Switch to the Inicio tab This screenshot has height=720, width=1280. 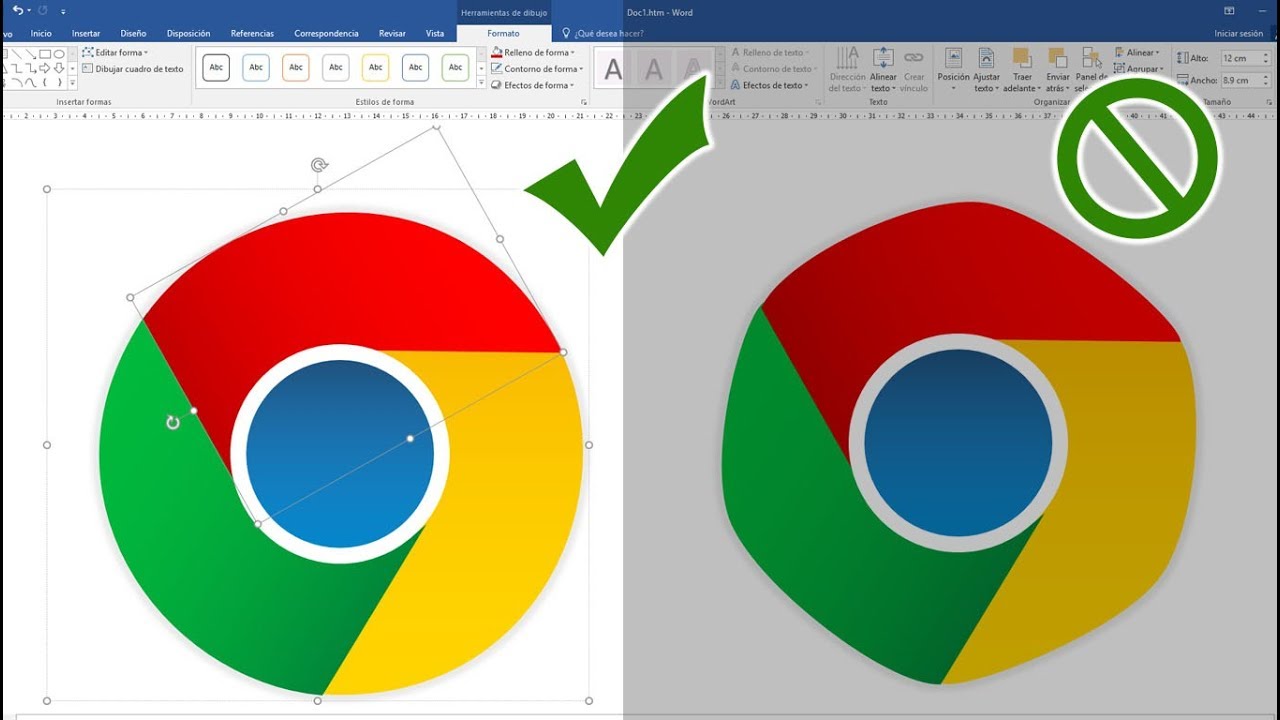point(41,33)
